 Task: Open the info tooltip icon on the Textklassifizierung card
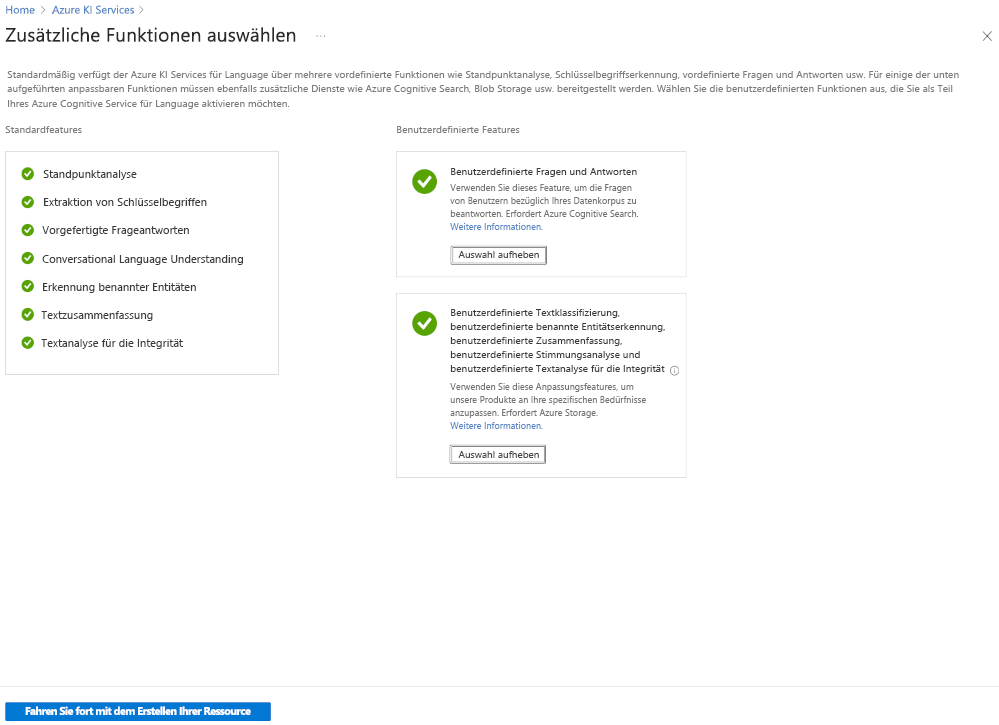click(x=675, y=370)
